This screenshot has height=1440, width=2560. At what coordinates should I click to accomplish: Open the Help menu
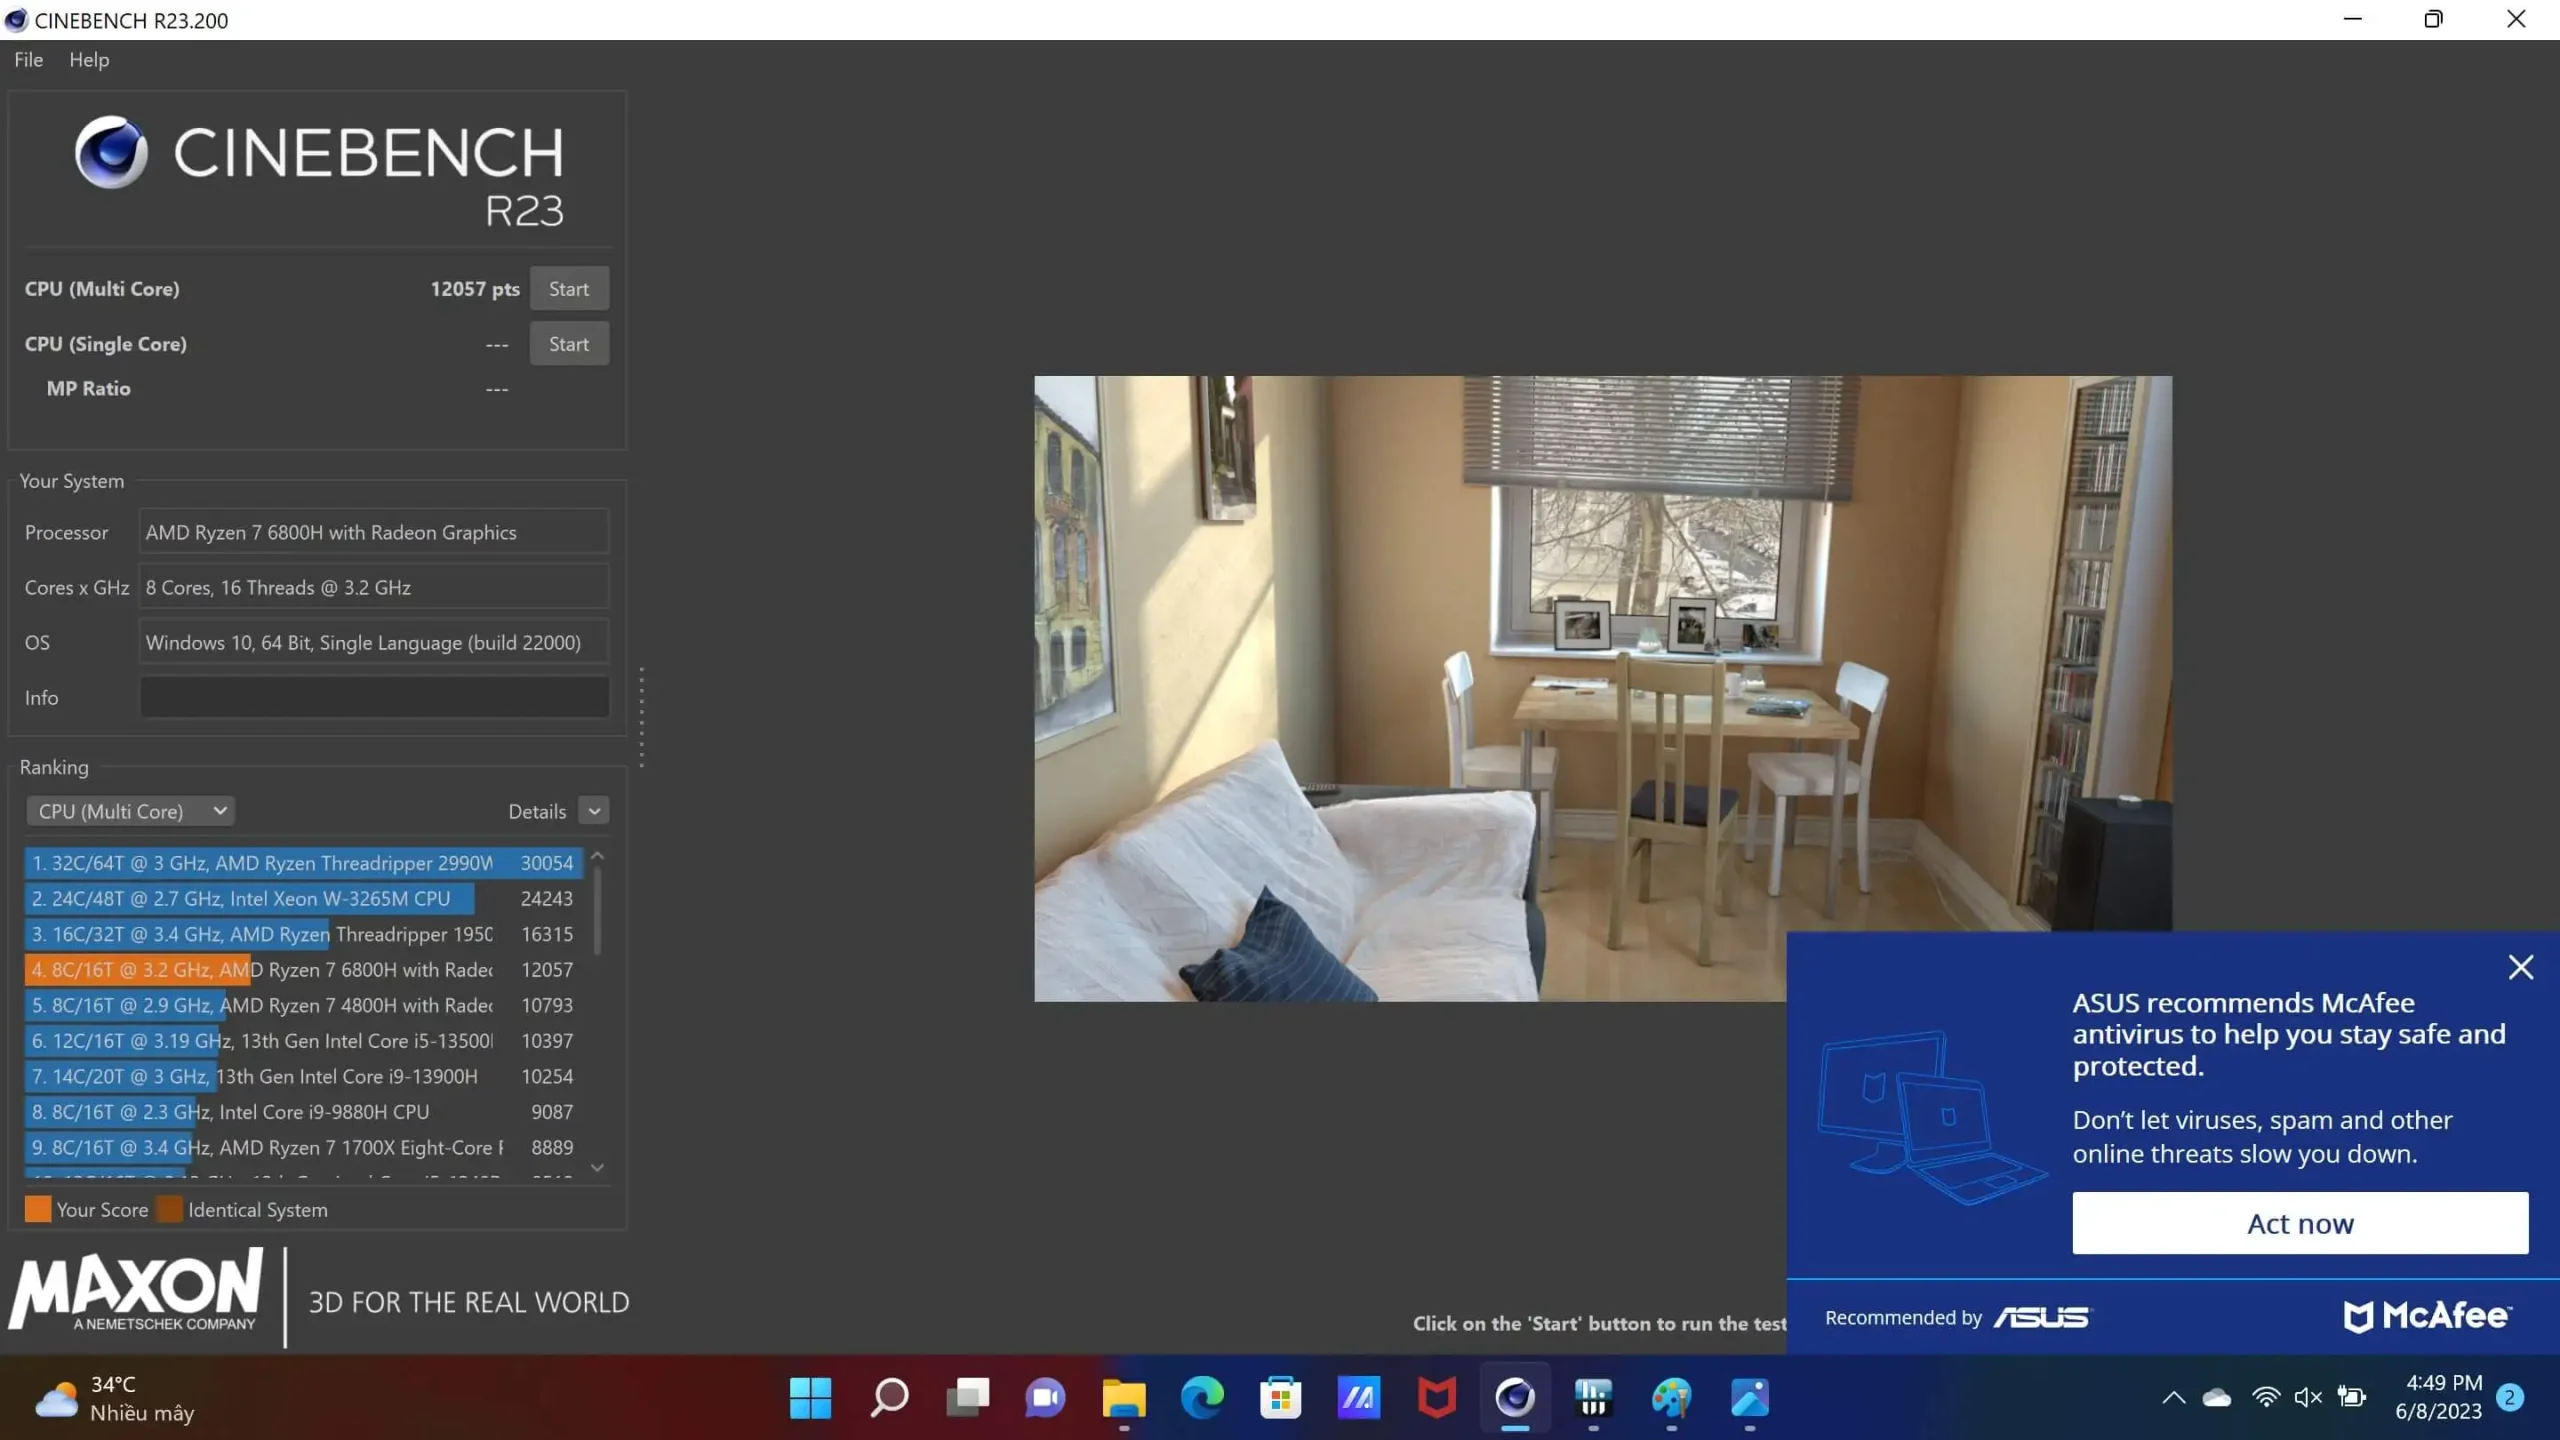click(89, 60)
